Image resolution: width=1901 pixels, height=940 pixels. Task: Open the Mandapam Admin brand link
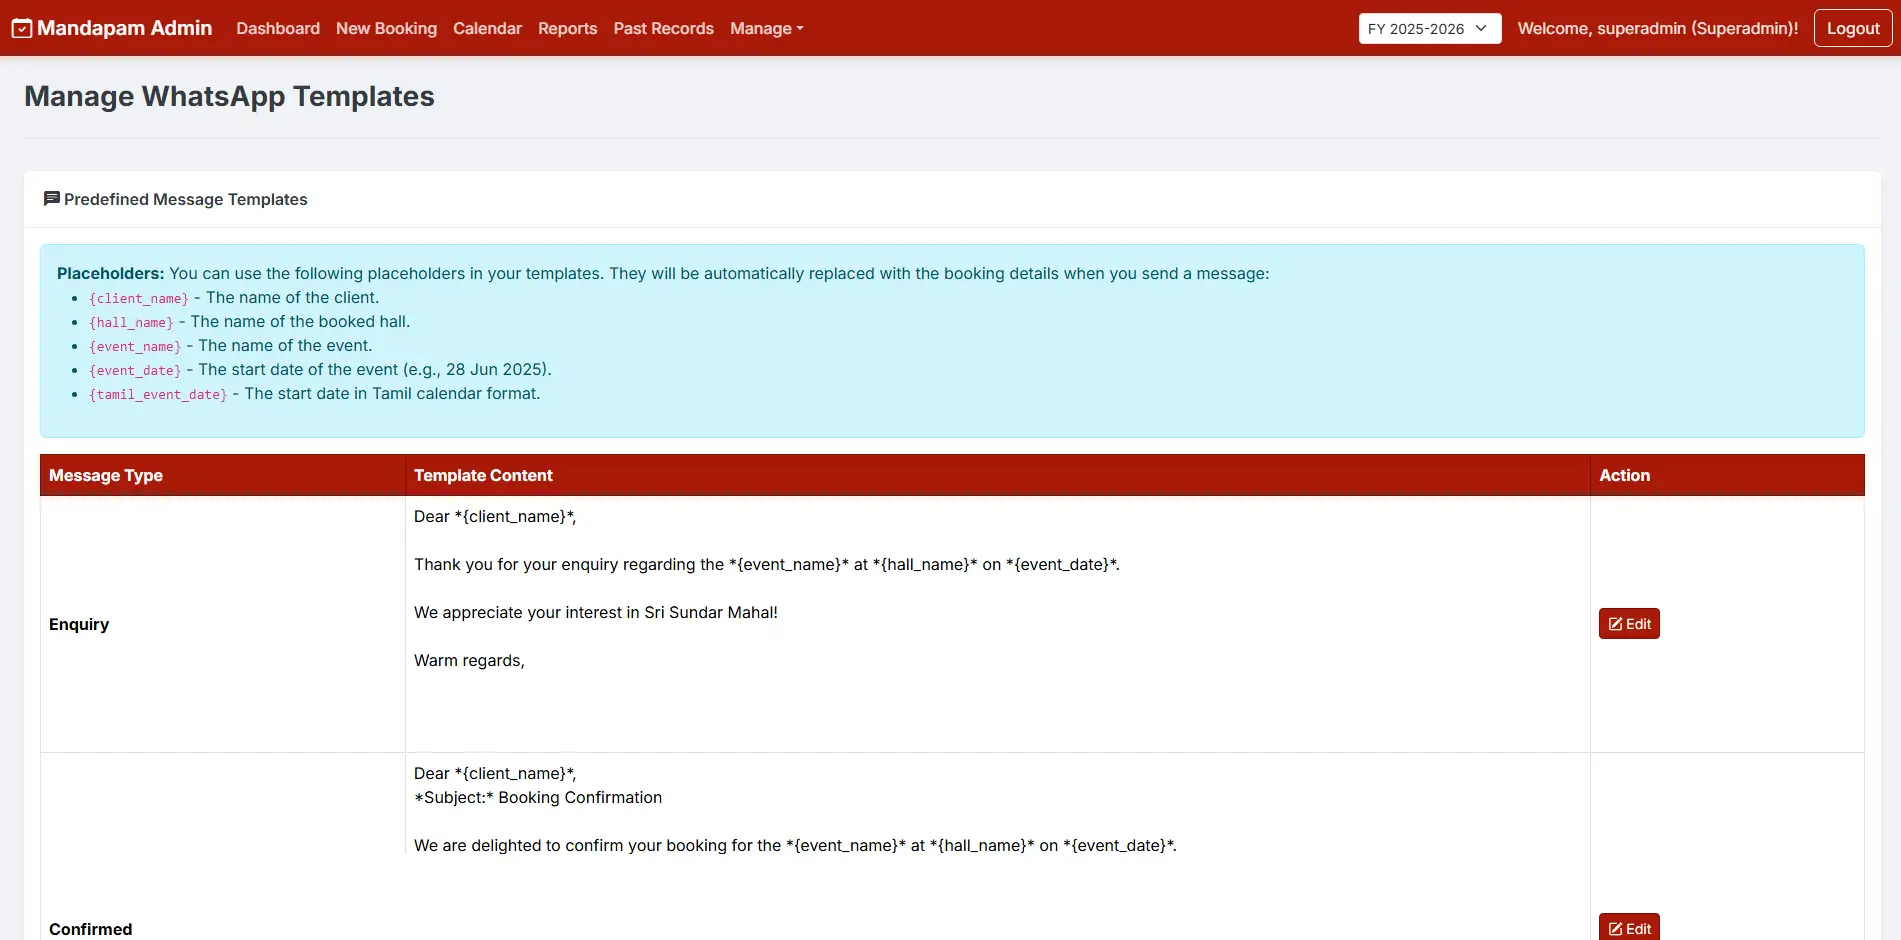coord(112,28)
